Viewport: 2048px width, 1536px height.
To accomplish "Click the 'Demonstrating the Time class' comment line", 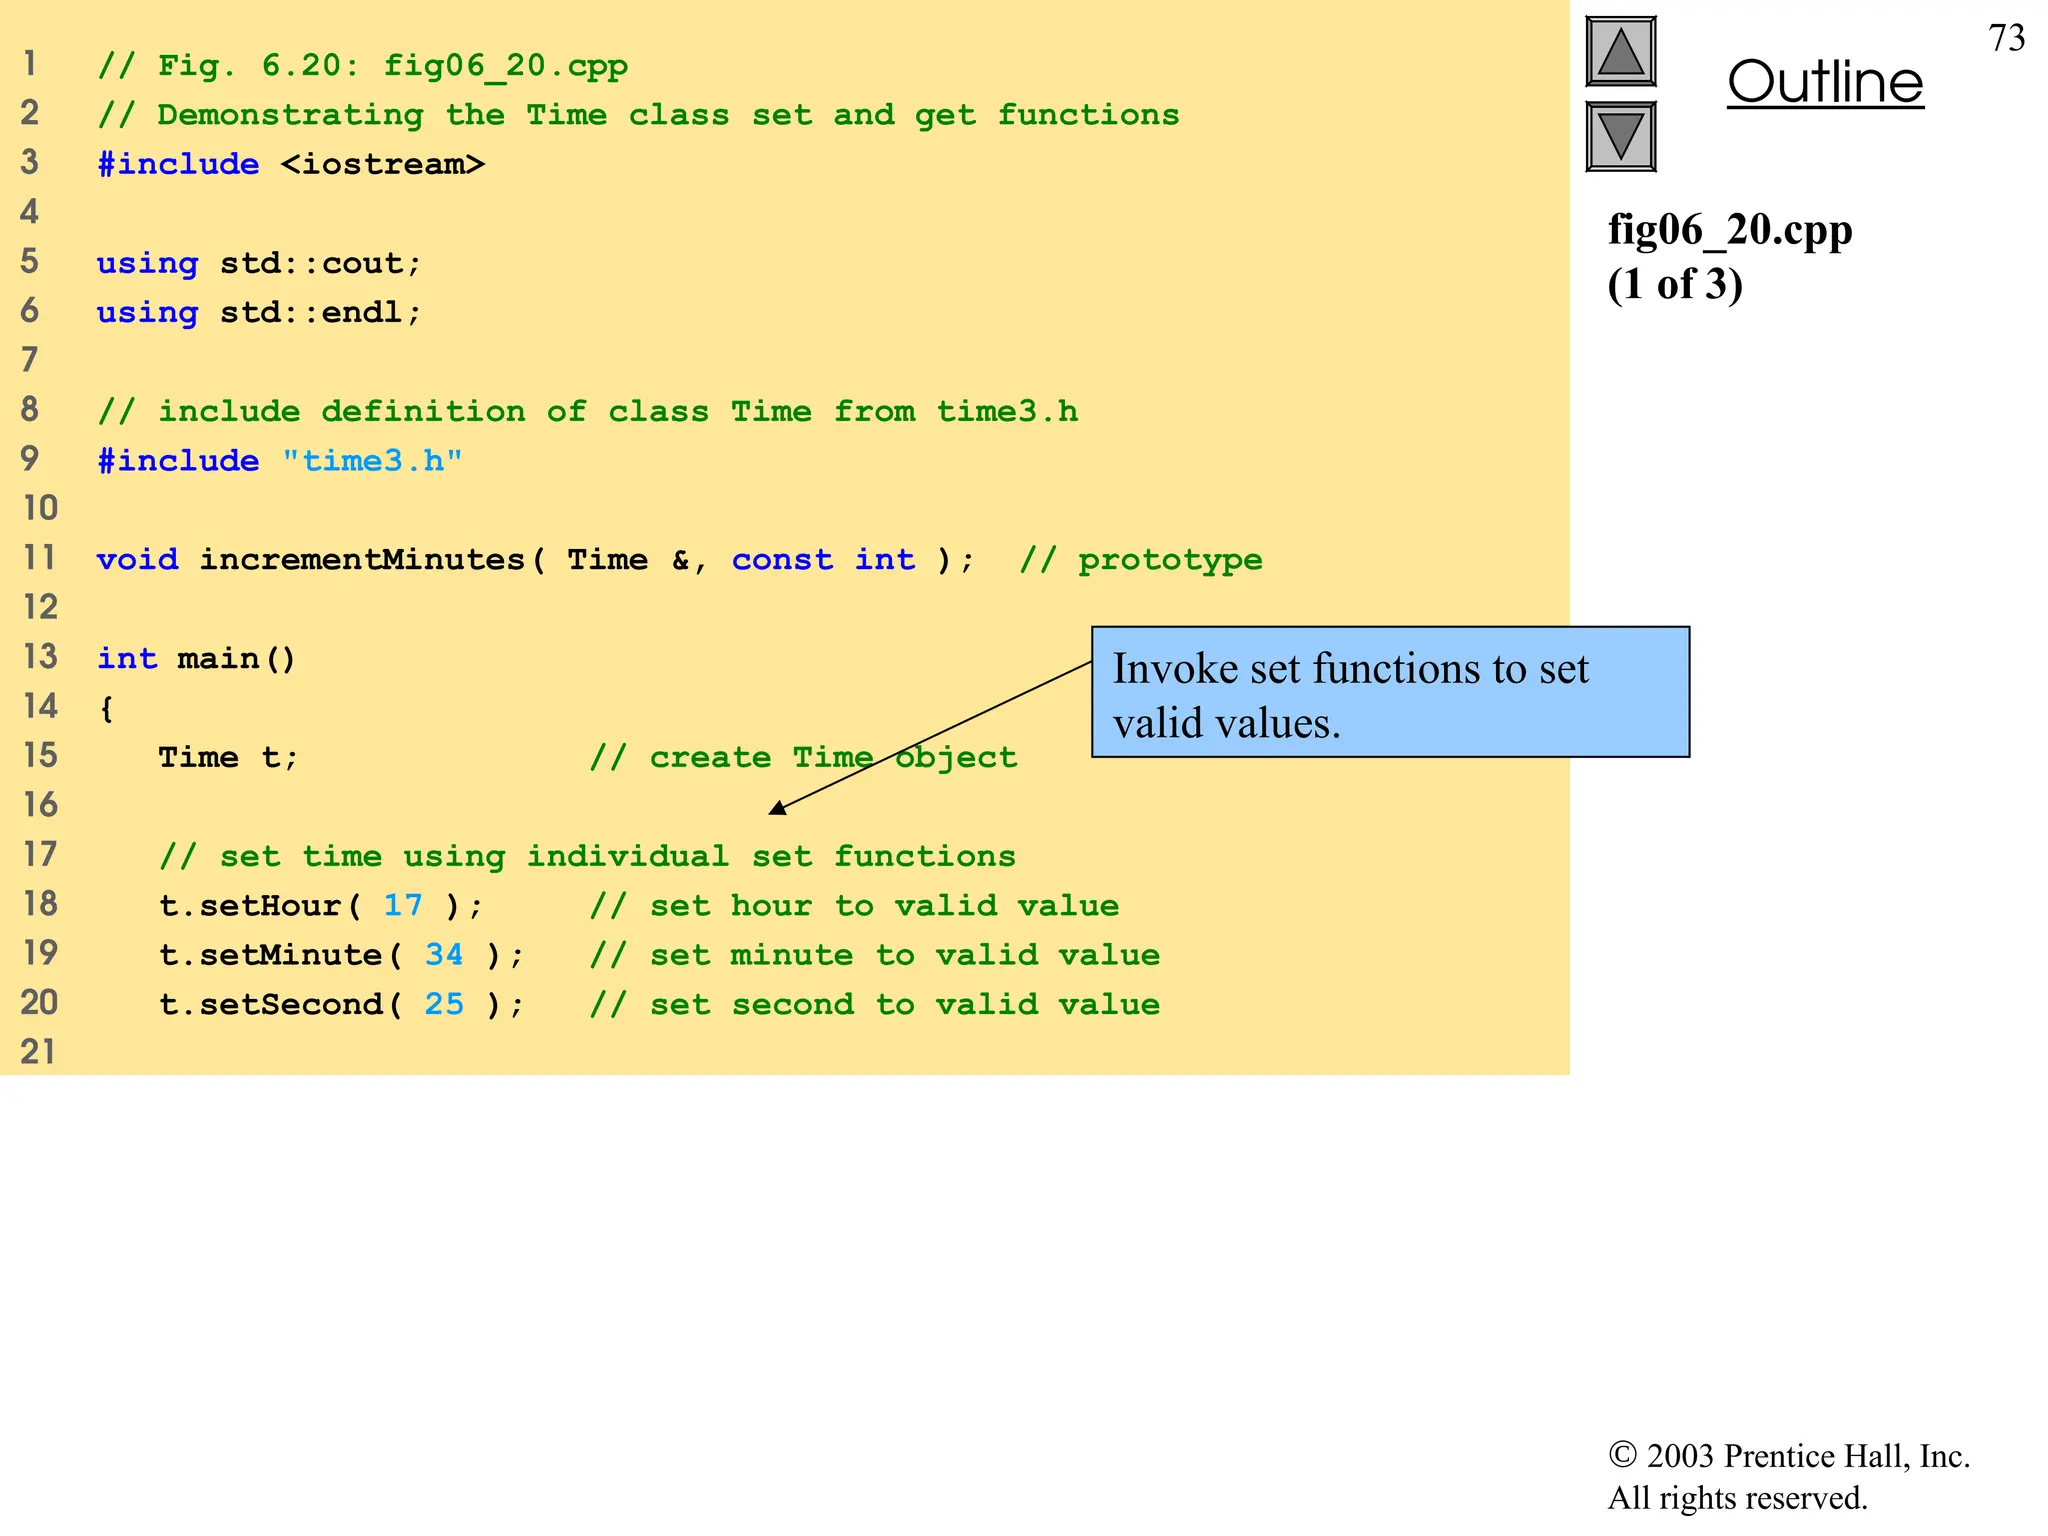I will 638,115.
